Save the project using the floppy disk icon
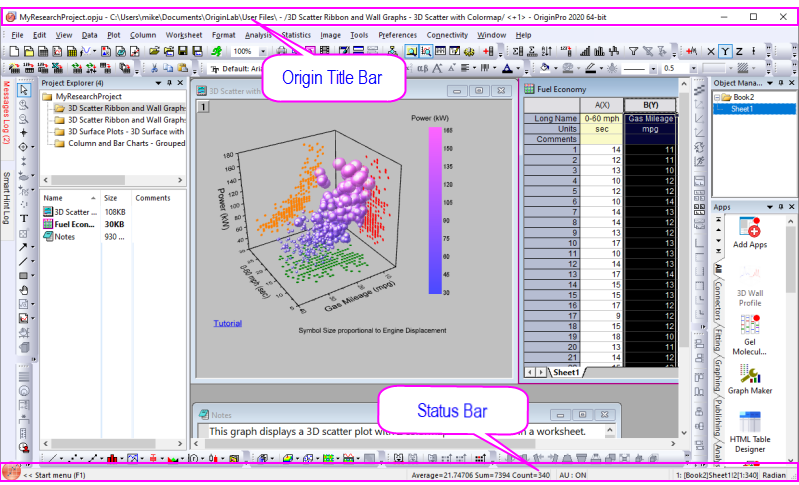The image size is (799, 485). (x=183, y=51)
